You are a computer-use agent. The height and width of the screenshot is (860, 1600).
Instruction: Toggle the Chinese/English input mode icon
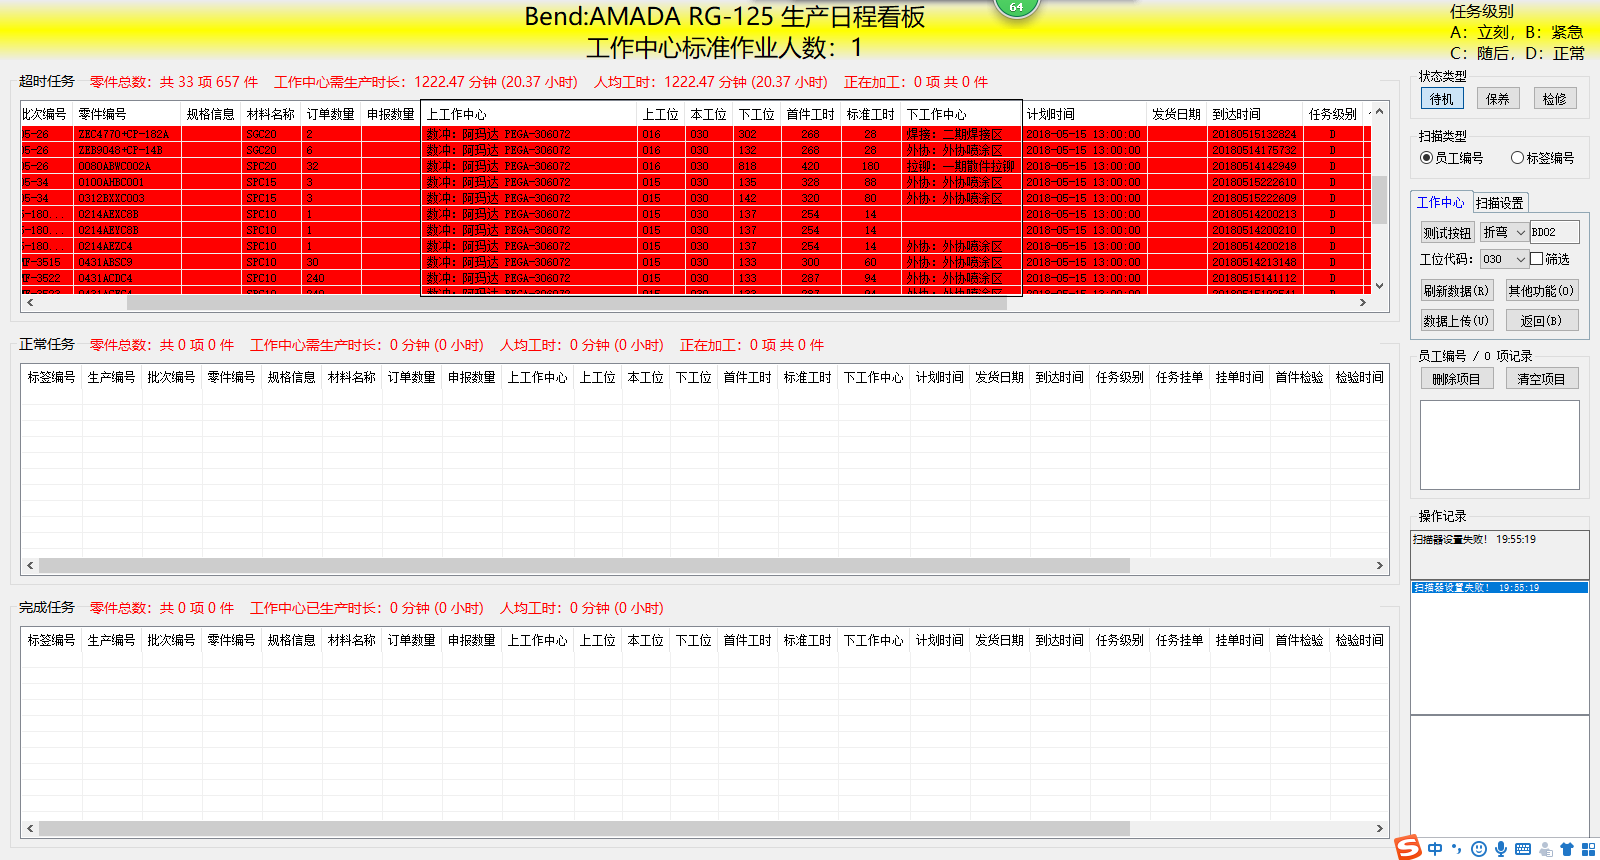coord(1435,849)
